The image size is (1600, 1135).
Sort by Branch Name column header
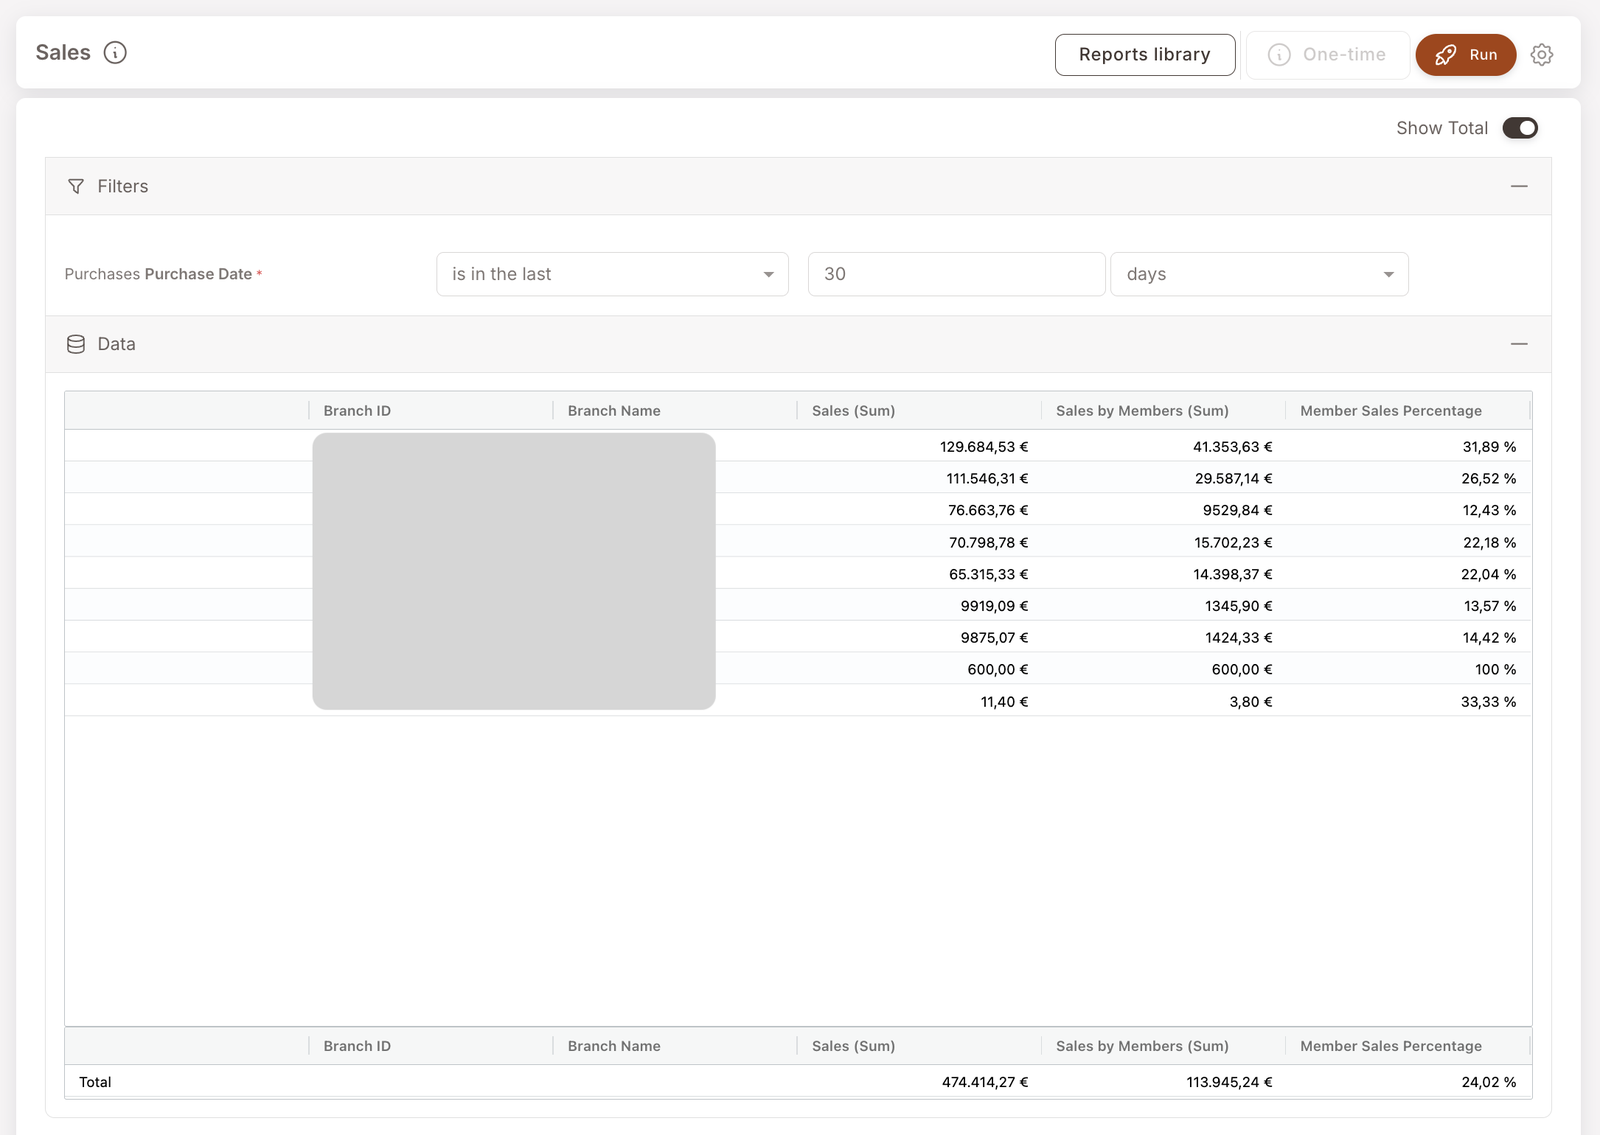click(x=614, y=411)
